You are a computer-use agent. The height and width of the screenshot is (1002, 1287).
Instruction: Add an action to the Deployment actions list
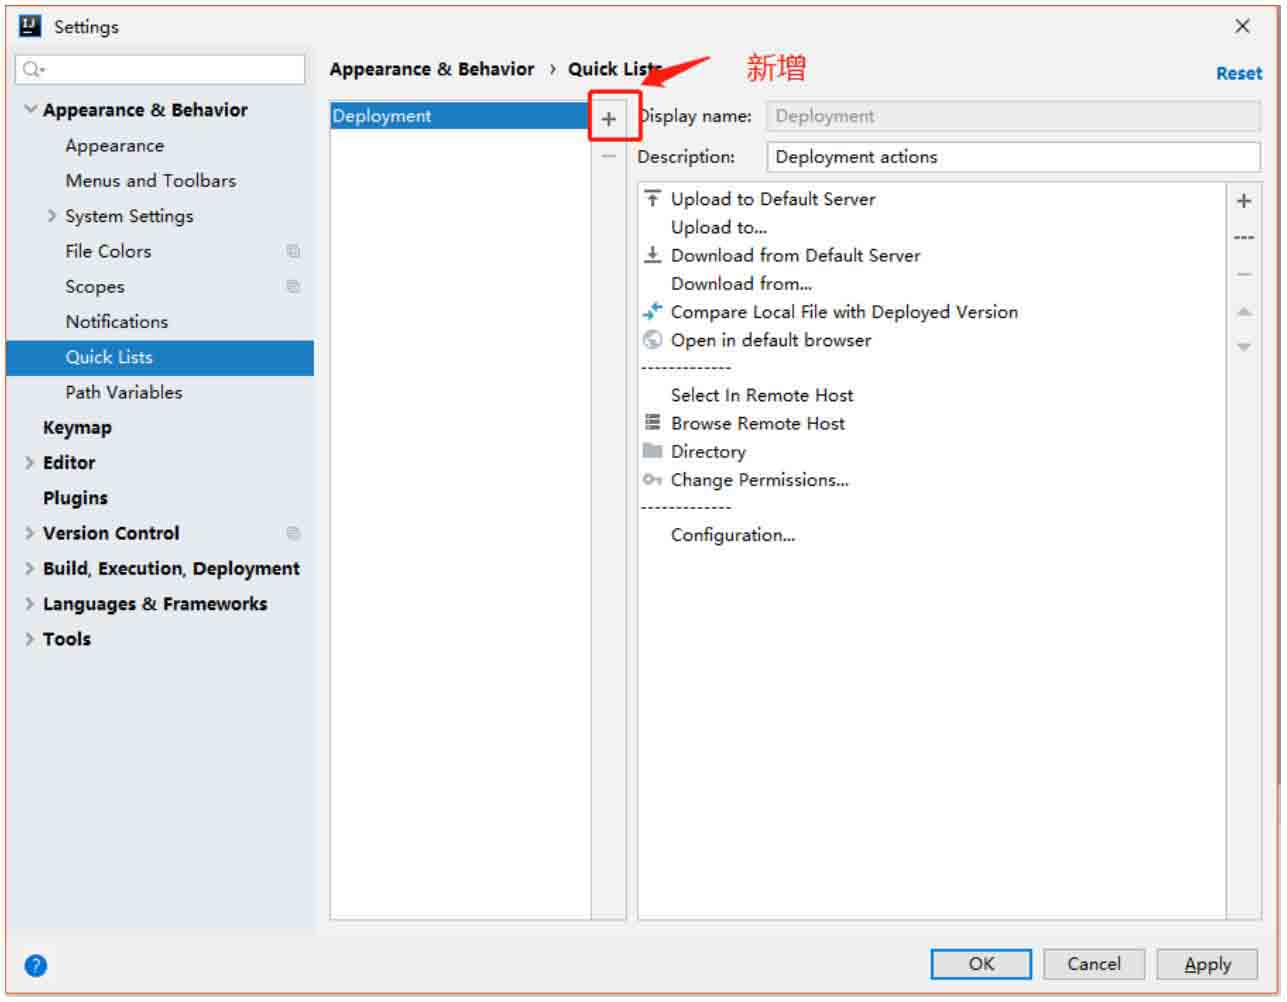click(1244, 201)
